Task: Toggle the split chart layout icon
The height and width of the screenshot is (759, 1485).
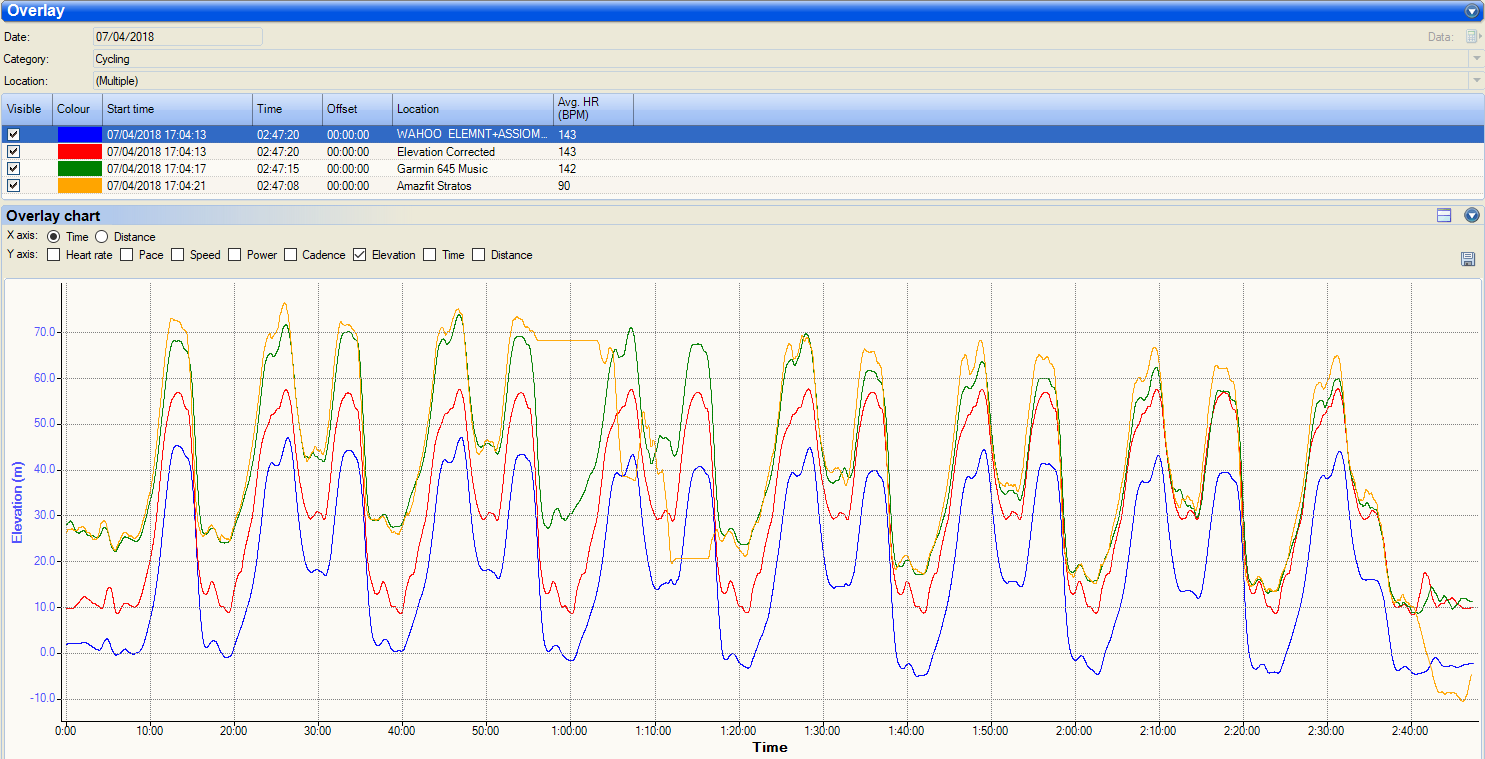Action: coord(1444,215)
